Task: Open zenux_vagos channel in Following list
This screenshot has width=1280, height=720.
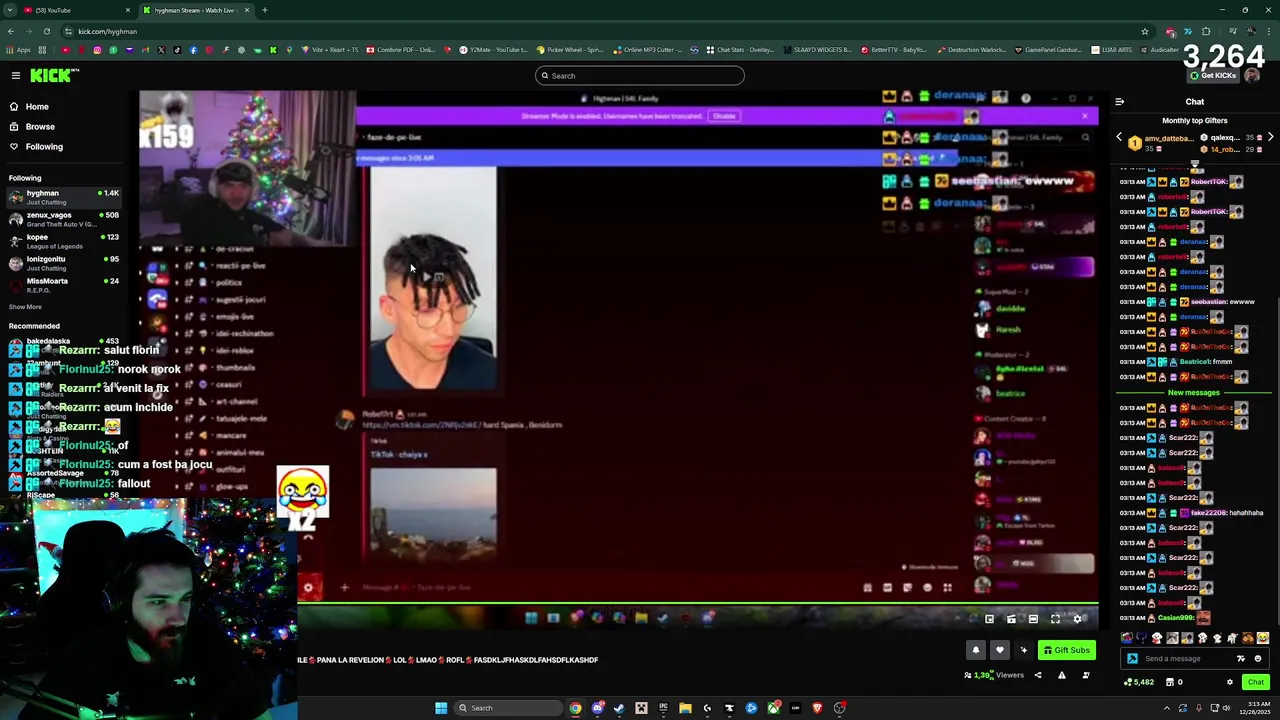Action: tap(65, 219)
